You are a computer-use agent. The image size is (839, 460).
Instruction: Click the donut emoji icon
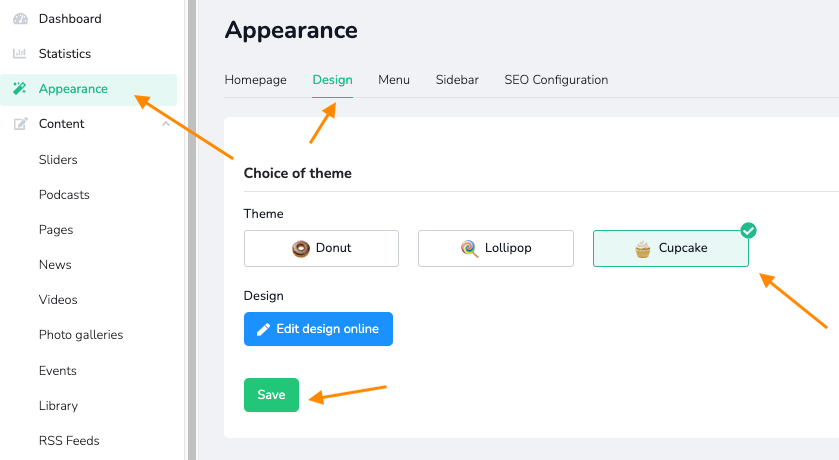coord(301,249)
